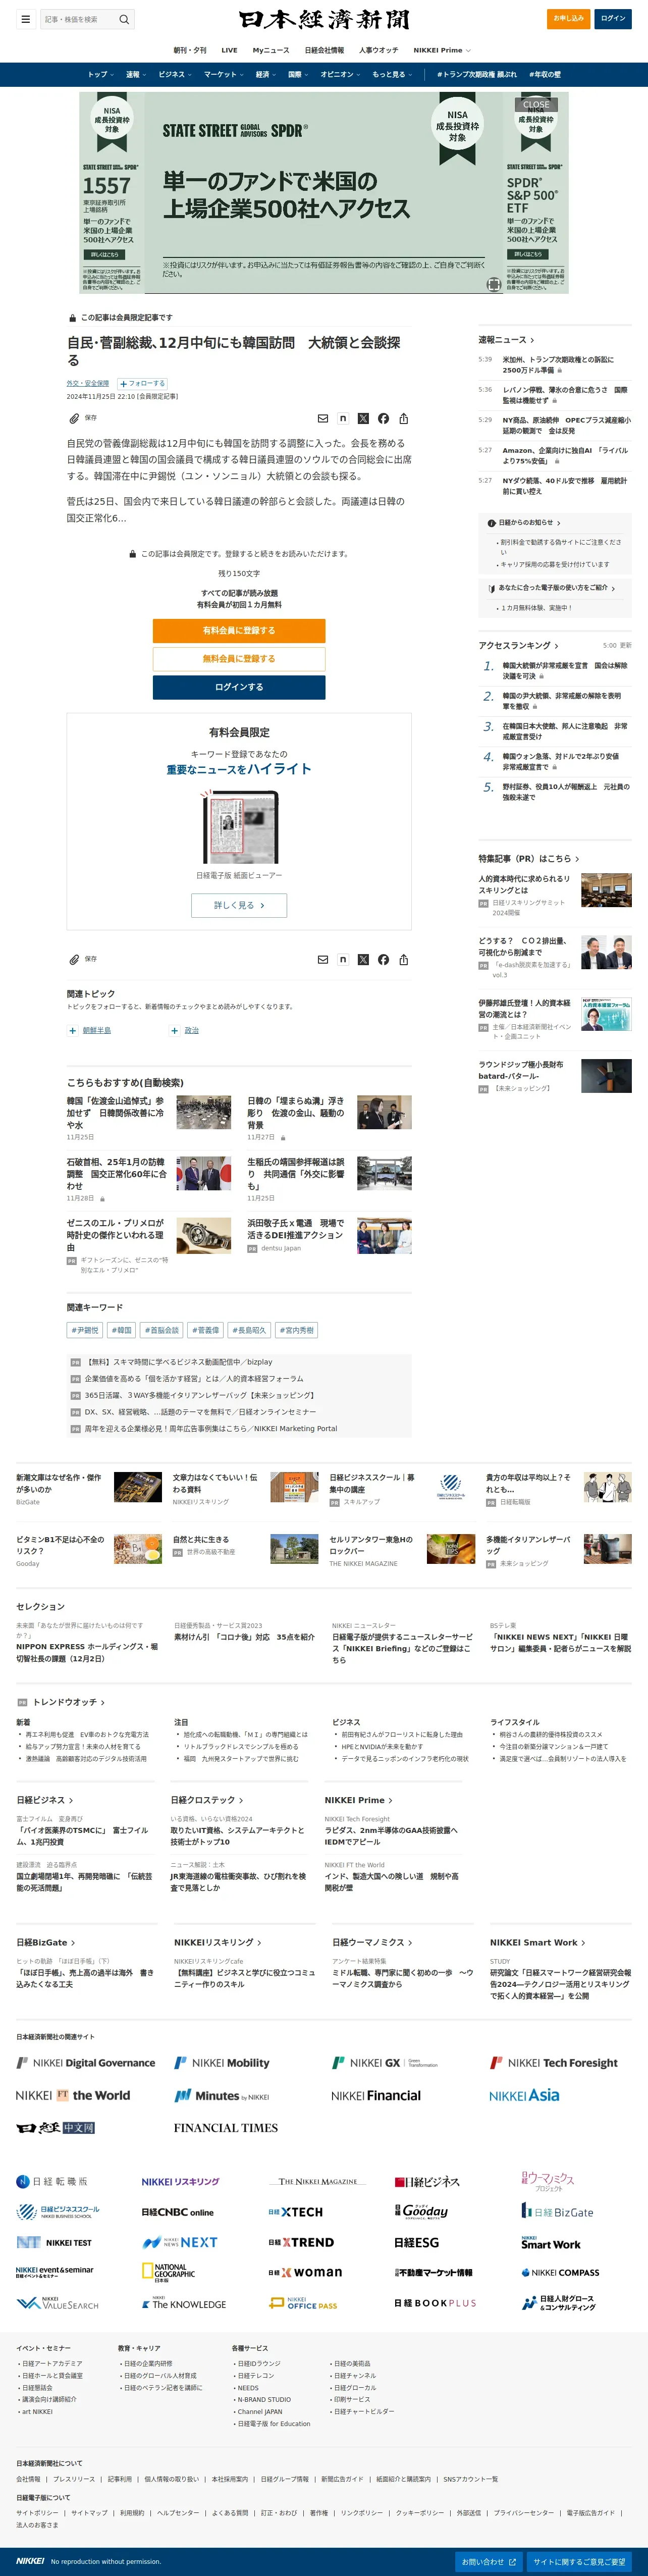Click the ログイン button in header
Image resolution: width=648 pixels, height=2576 pixels.
[613, 18]
